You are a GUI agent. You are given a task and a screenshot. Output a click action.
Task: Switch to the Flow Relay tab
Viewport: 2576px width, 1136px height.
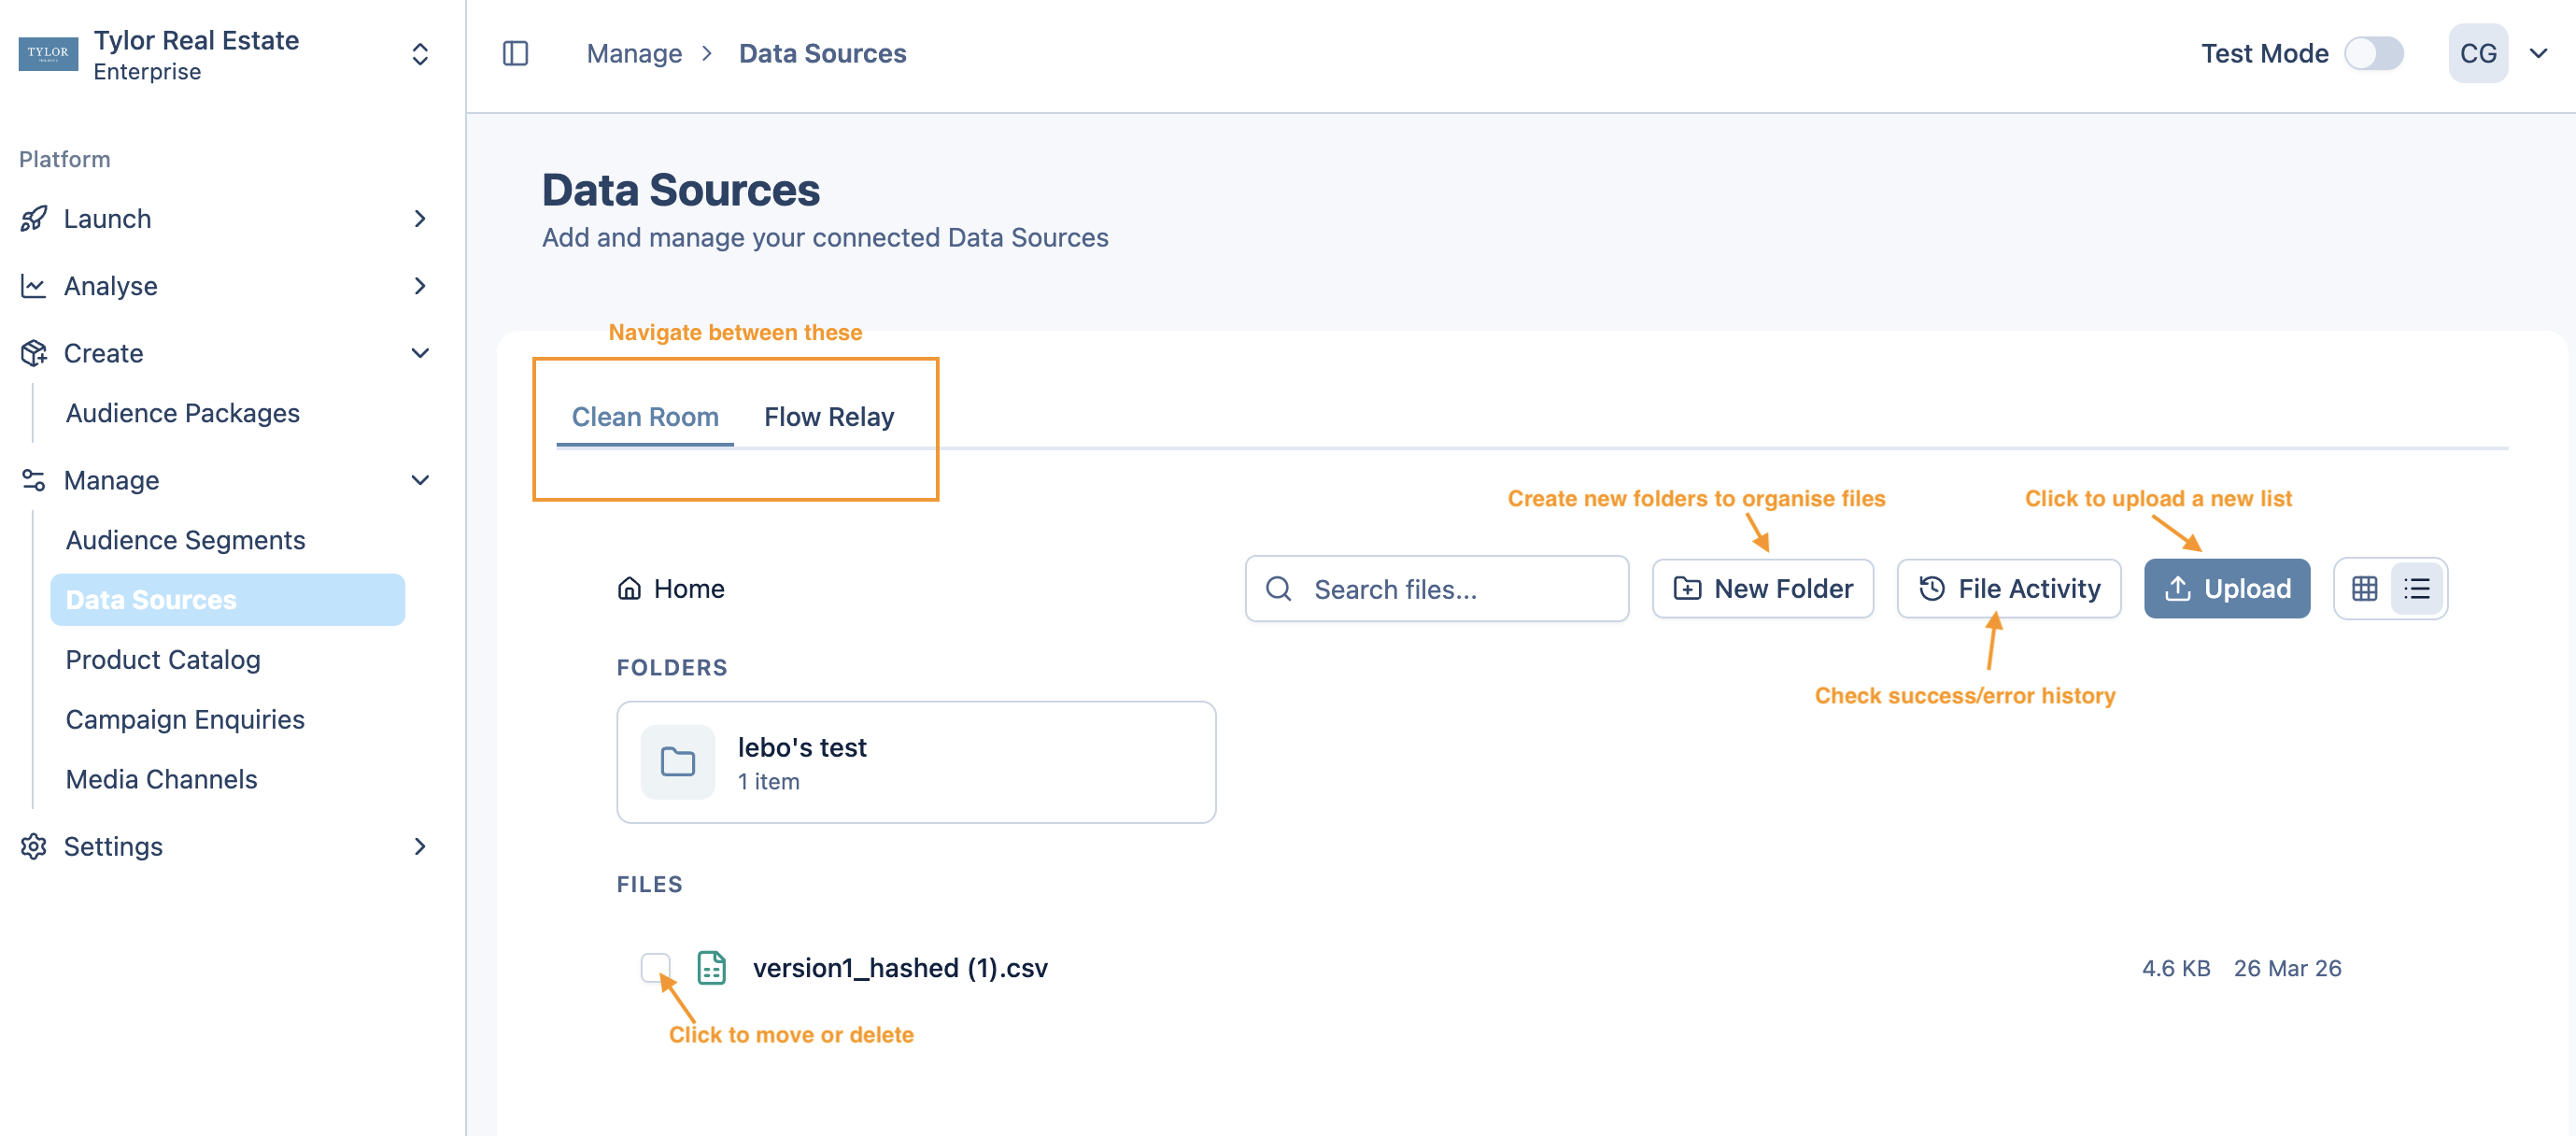pyautogui.click(x=828, y=417)
